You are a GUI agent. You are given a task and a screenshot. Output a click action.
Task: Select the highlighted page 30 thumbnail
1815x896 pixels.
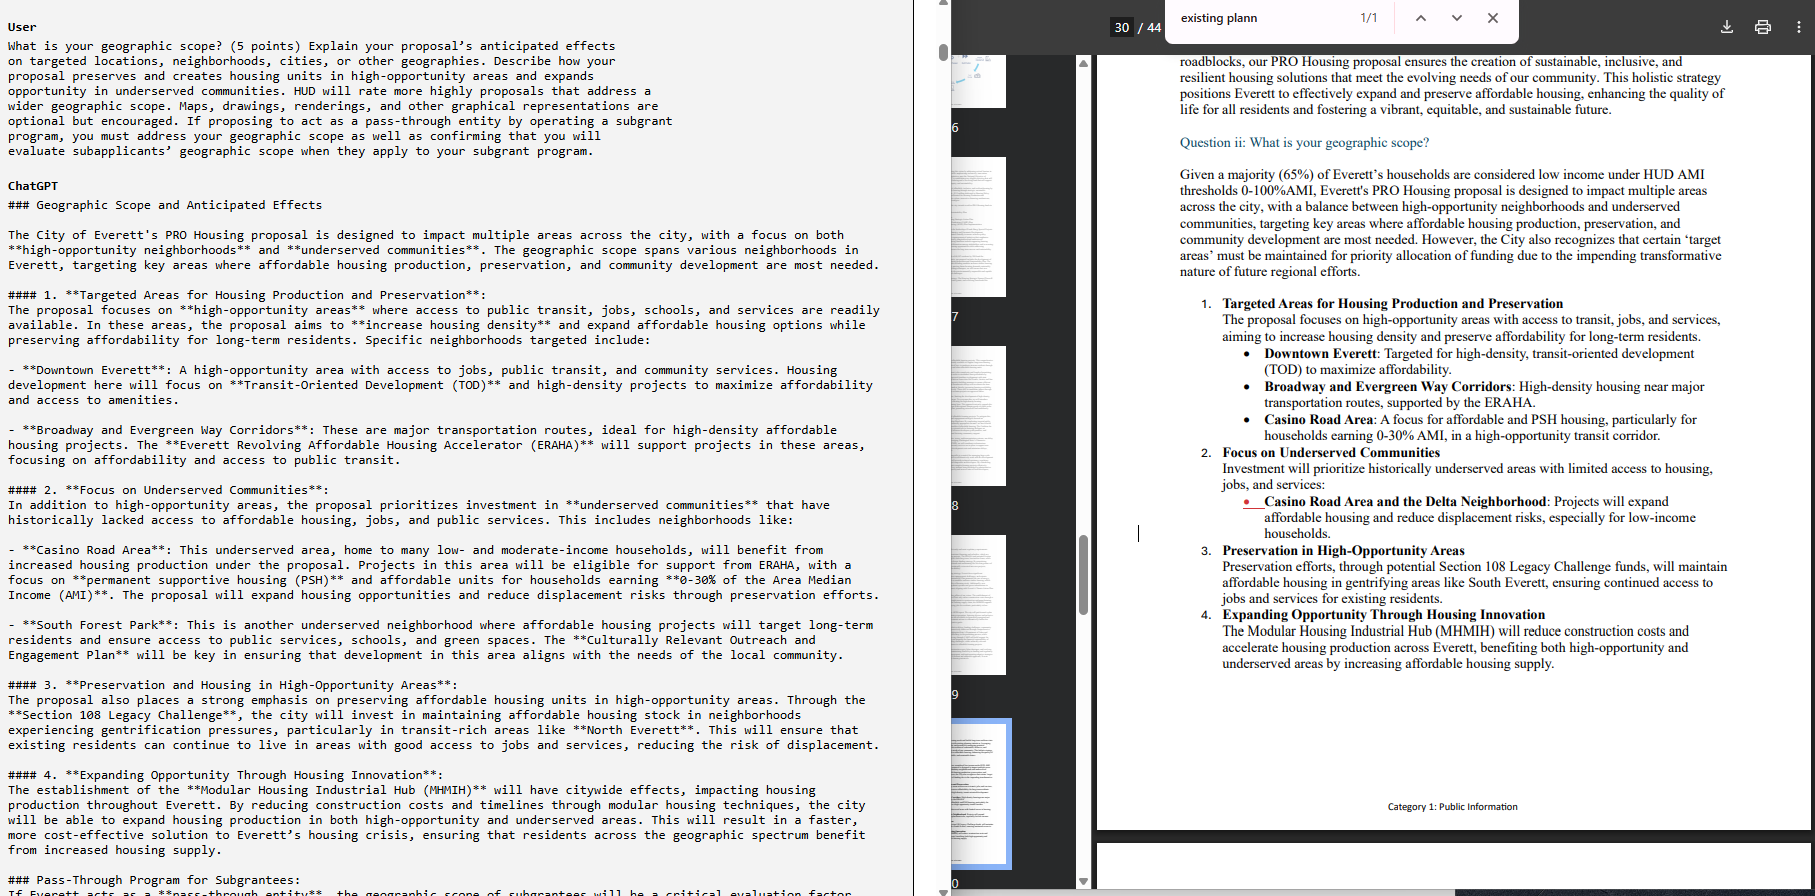[x=980, y=793]
